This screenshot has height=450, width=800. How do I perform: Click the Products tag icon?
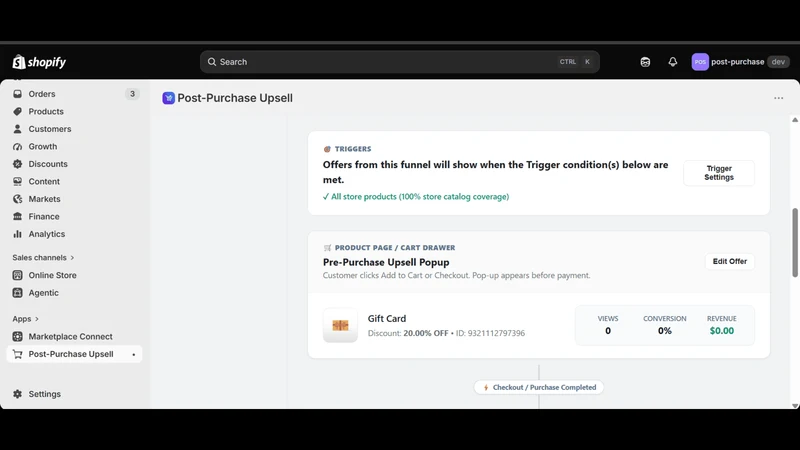click(x=17, y=111)
